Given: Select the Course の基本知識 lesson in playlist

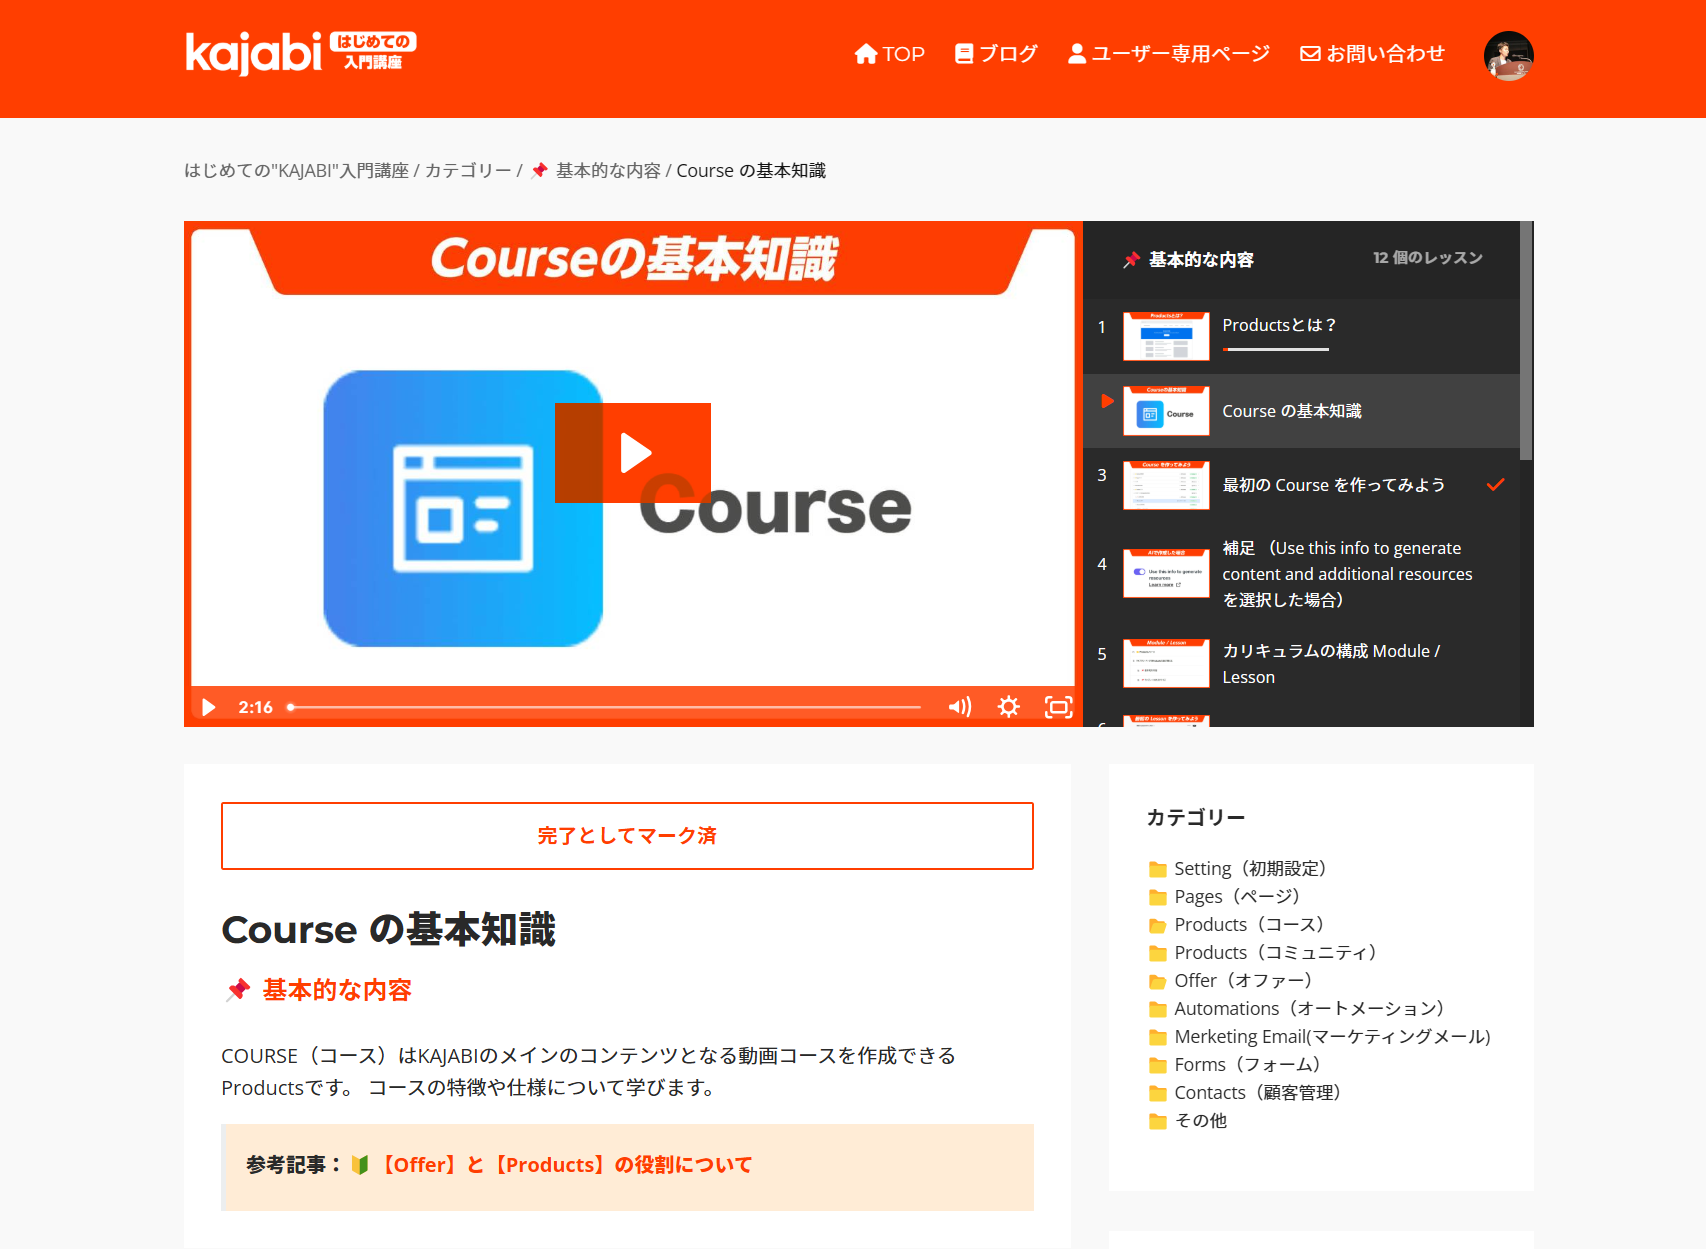Looking at the screenshot, I should pyautogui.click(x=1302, y=411).
